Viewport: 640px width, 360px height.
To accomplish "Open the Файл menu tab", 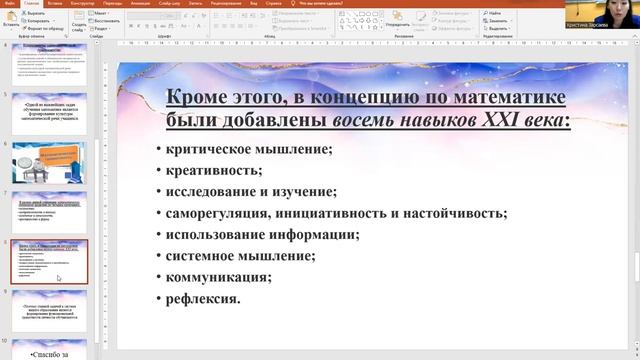I will point(10,3).
